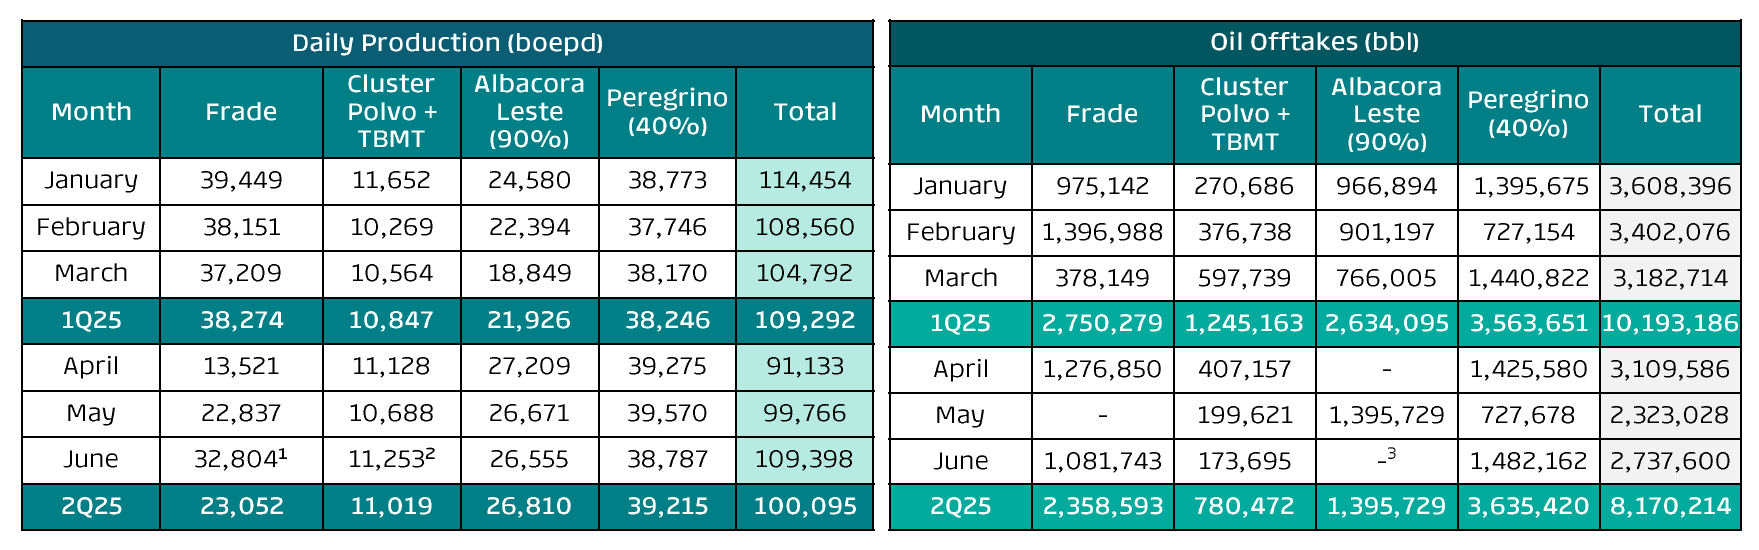Select the February total production cell 108,560

point(805,227)
